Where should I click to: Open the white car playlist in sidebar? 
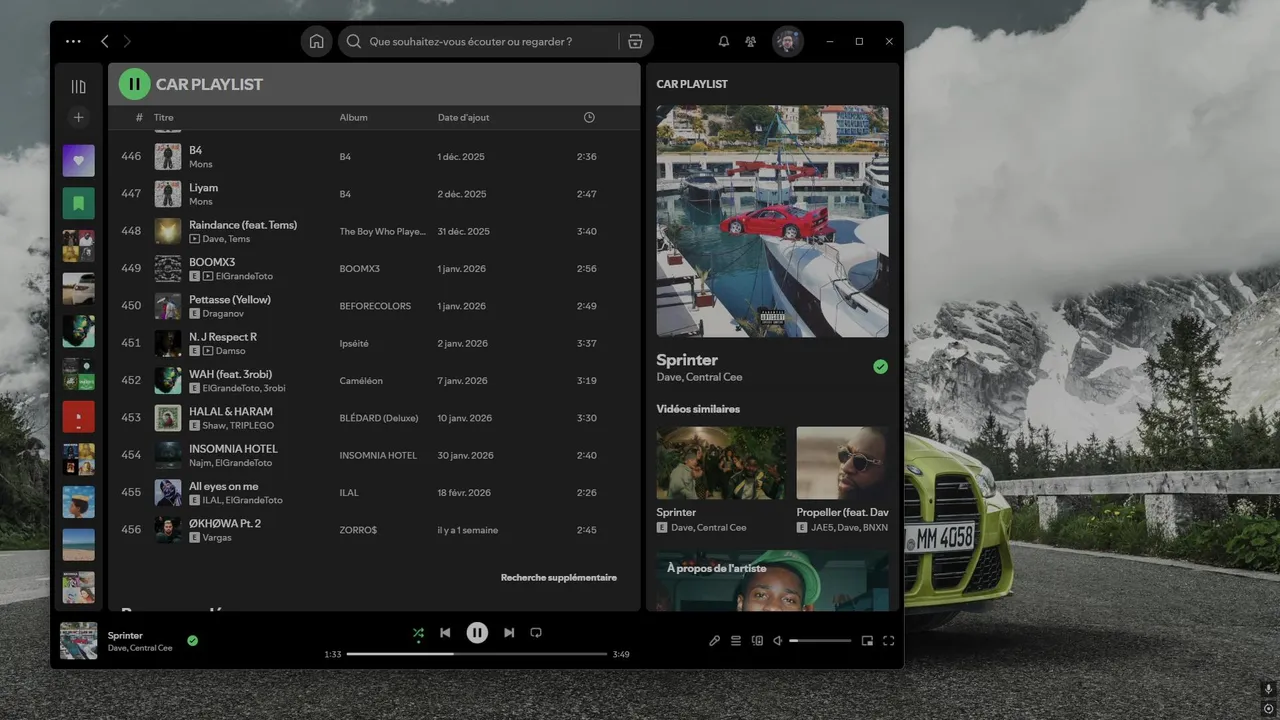(79, 288)
